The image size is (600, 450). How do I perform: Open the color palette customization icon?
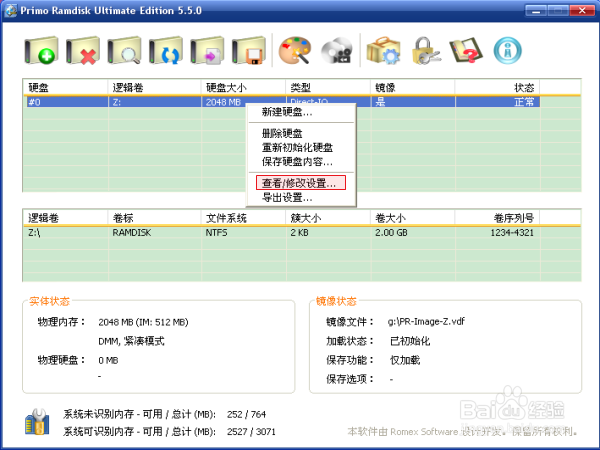pyautogui.click(x=294, y=51)
